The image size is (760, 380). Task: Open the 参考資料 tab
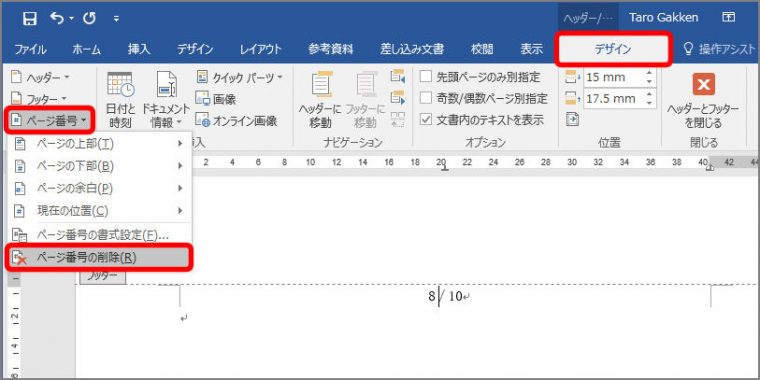tap(331, 49)
